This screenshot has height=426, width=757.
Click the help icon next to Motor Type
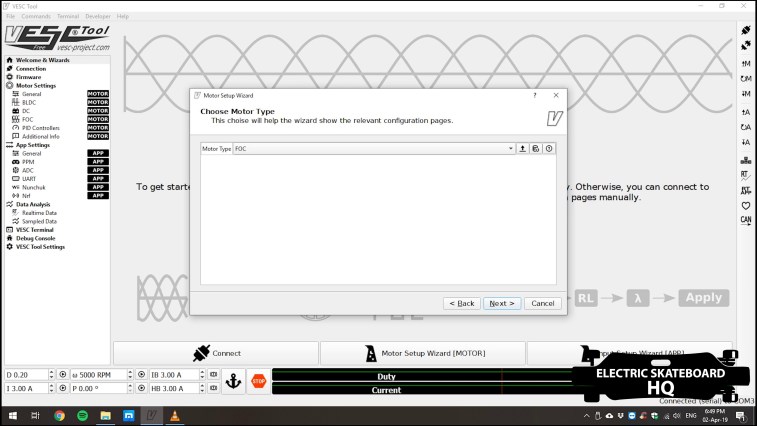click(x=549, y=148)
